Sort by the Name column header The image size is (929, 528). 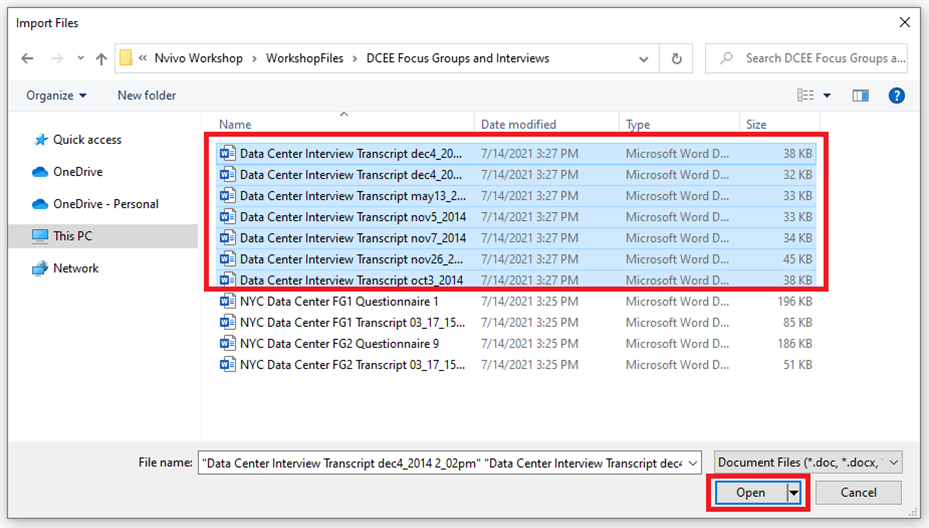coord(235,124)
